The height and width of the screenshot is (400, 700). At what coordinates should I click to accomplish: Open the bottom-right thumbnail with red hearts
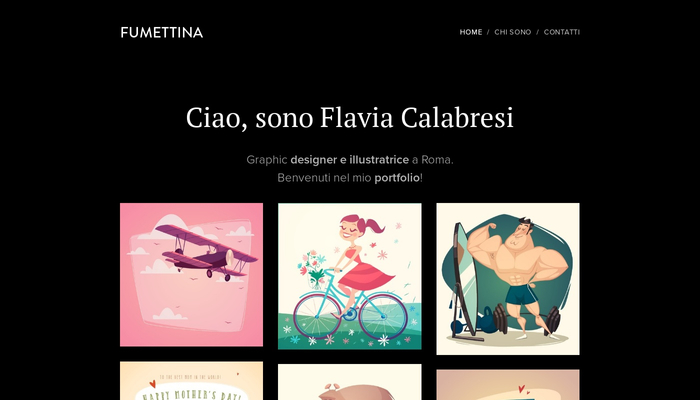pyautogui.click(x=508, y=385)
